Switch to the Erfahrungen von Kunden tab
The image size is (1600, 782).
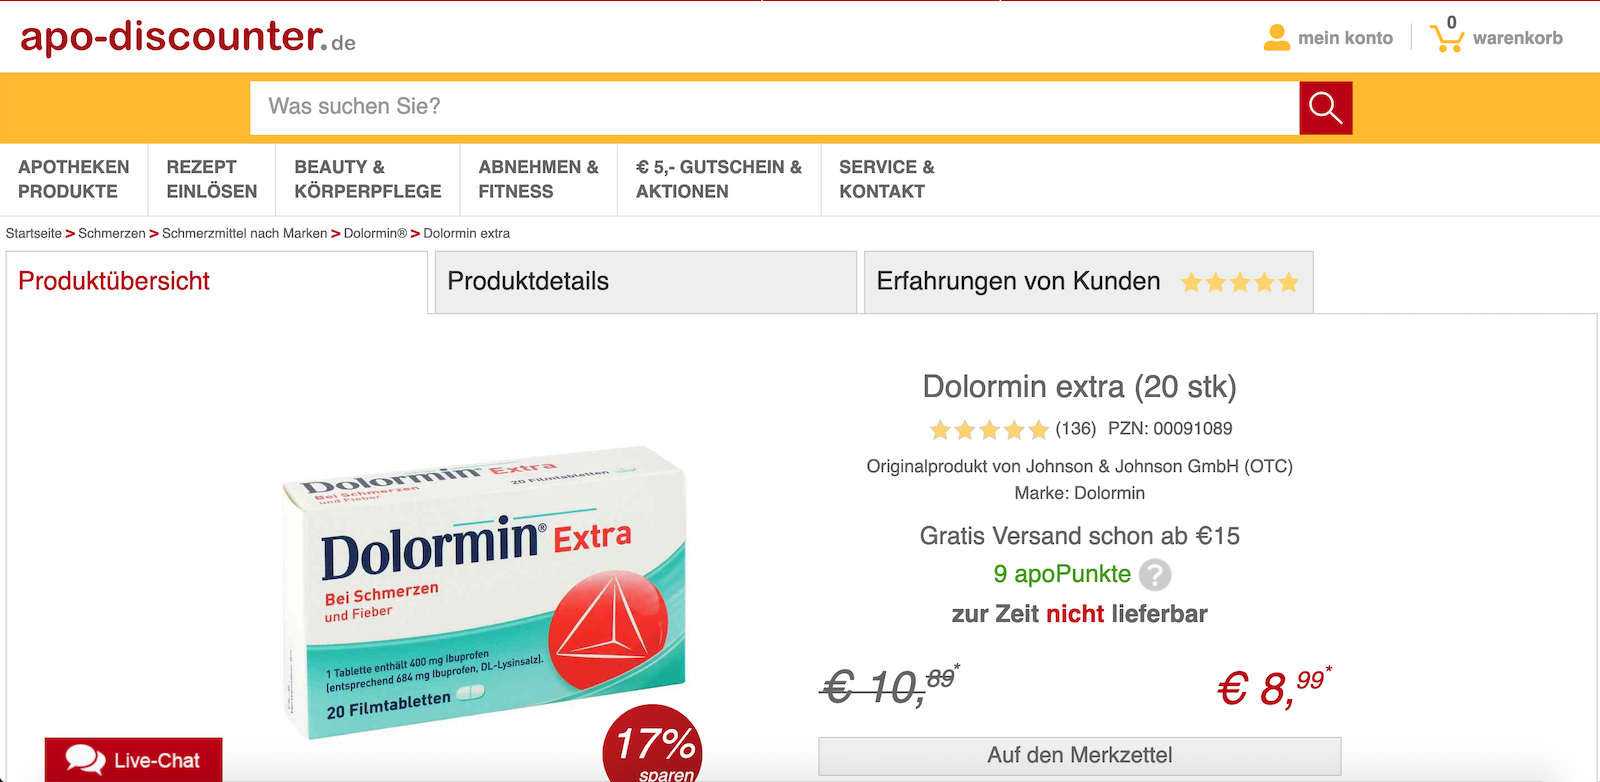point(1088,282)
